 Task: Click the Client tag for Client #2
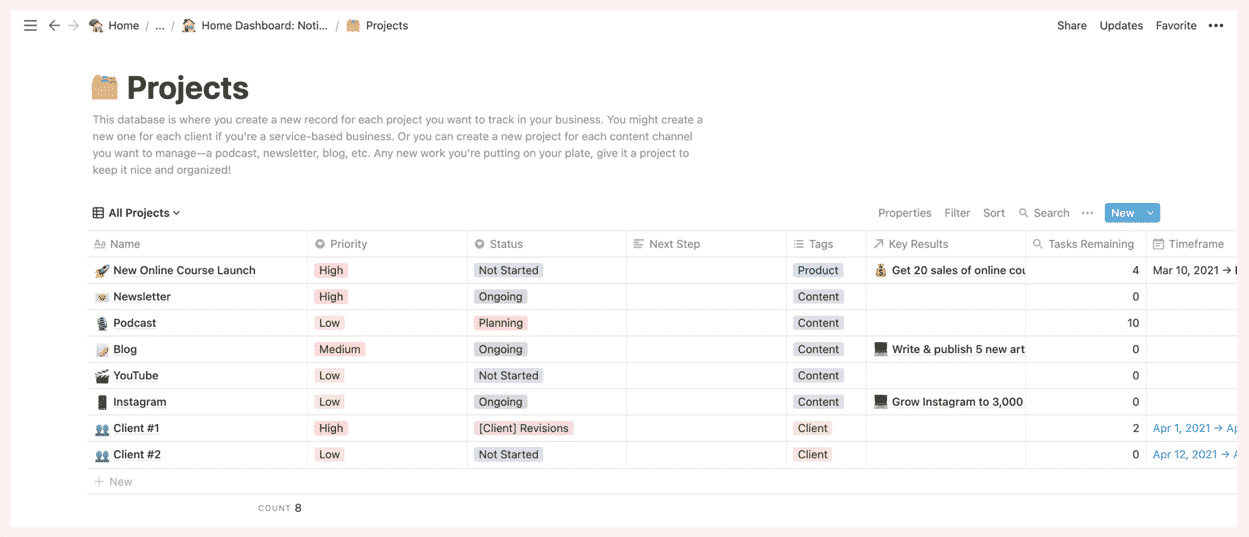pos(813,454)
